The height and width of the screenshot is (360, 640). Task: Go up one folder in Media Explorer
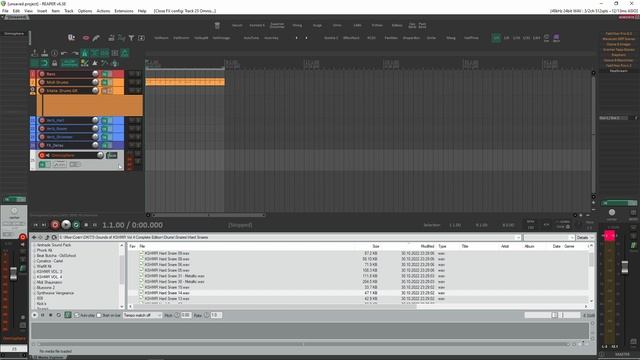click(47, 237)
